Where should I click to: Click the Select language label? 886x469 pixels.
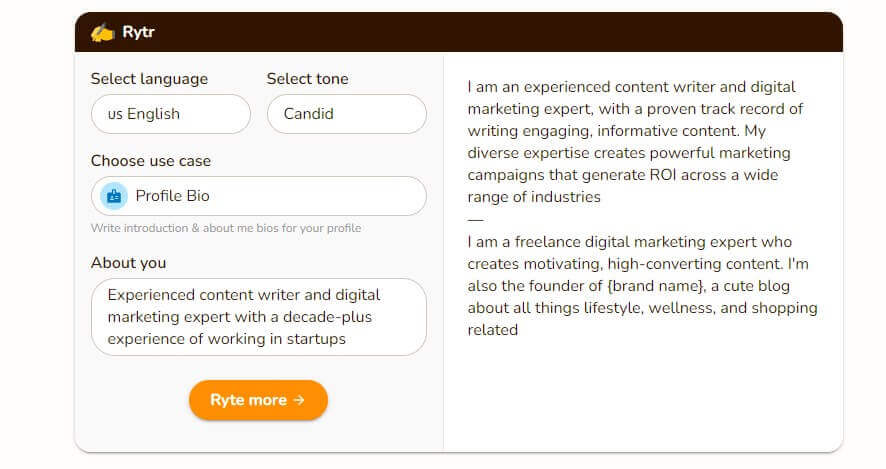[x=149, y=79]
